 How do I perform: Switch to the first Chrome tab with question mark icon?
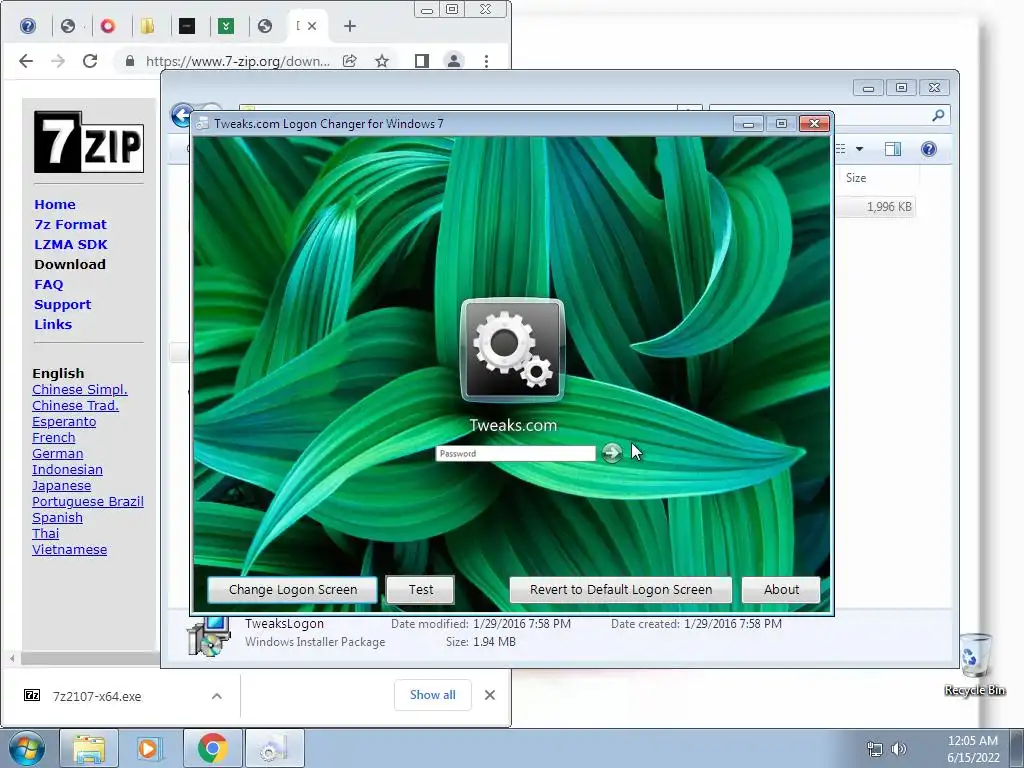pyautogui.click(x=27, y=26)
